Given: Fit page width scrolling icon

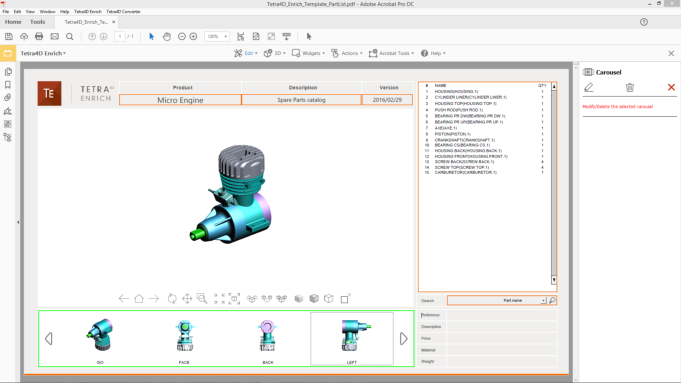Looking at the screenshot, I should (x=240, y=36).
